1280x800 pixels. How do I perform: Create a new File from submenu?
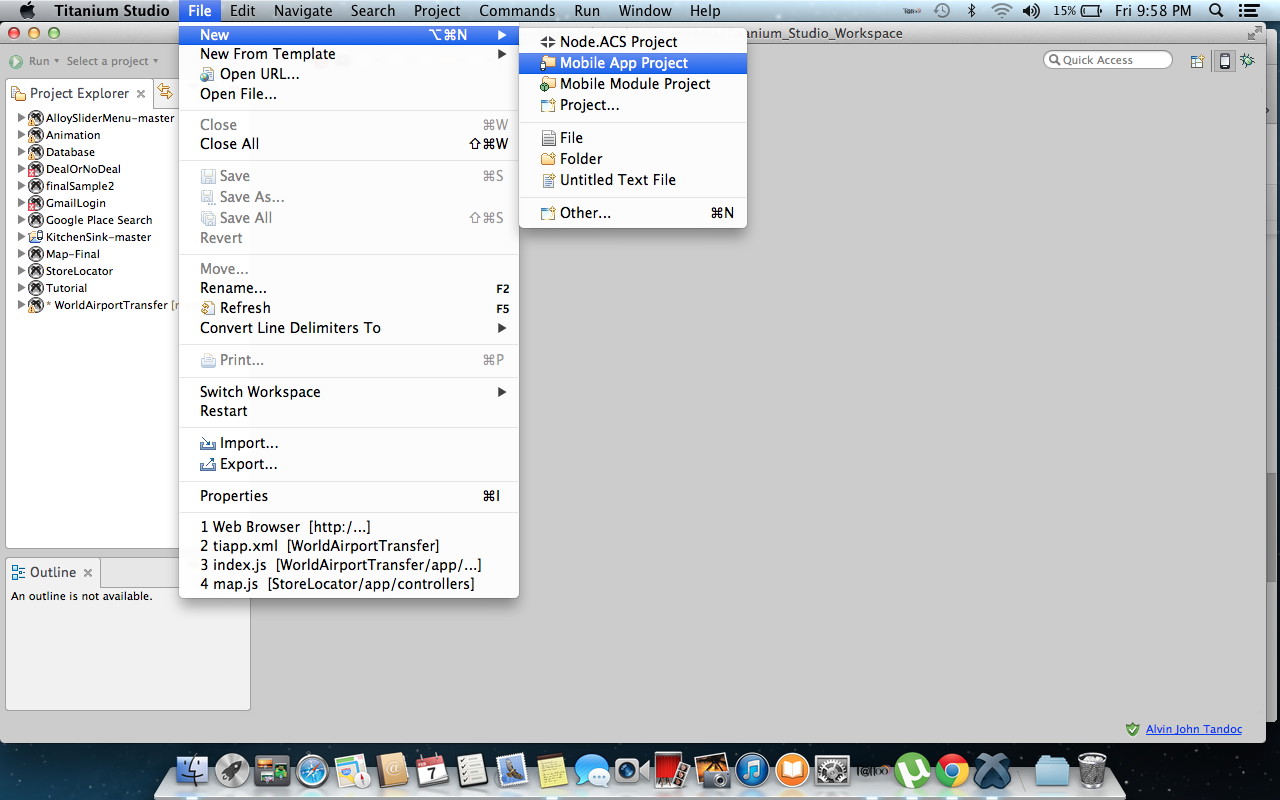coord(632,138)
